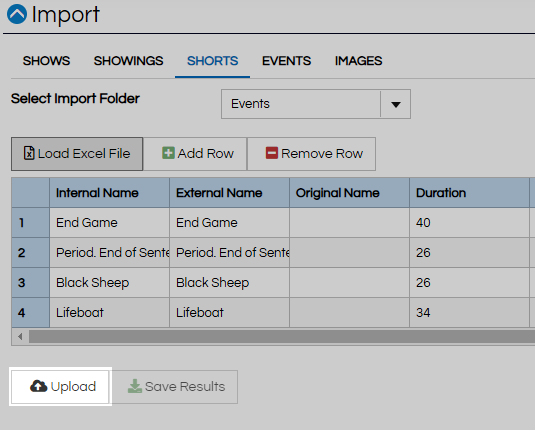The width and height of the screenshot is (535, 430).
Task: Click the horizontal scrollbar left arrow
Action: pyautogui.click(x=20, y=336)
